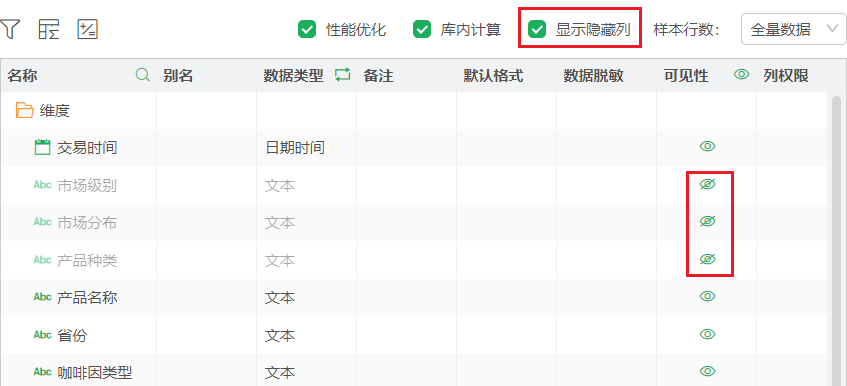847x386 pixels.
Task: Toggle the 库内计算 checkbox
Action: (x=422, y=29)
